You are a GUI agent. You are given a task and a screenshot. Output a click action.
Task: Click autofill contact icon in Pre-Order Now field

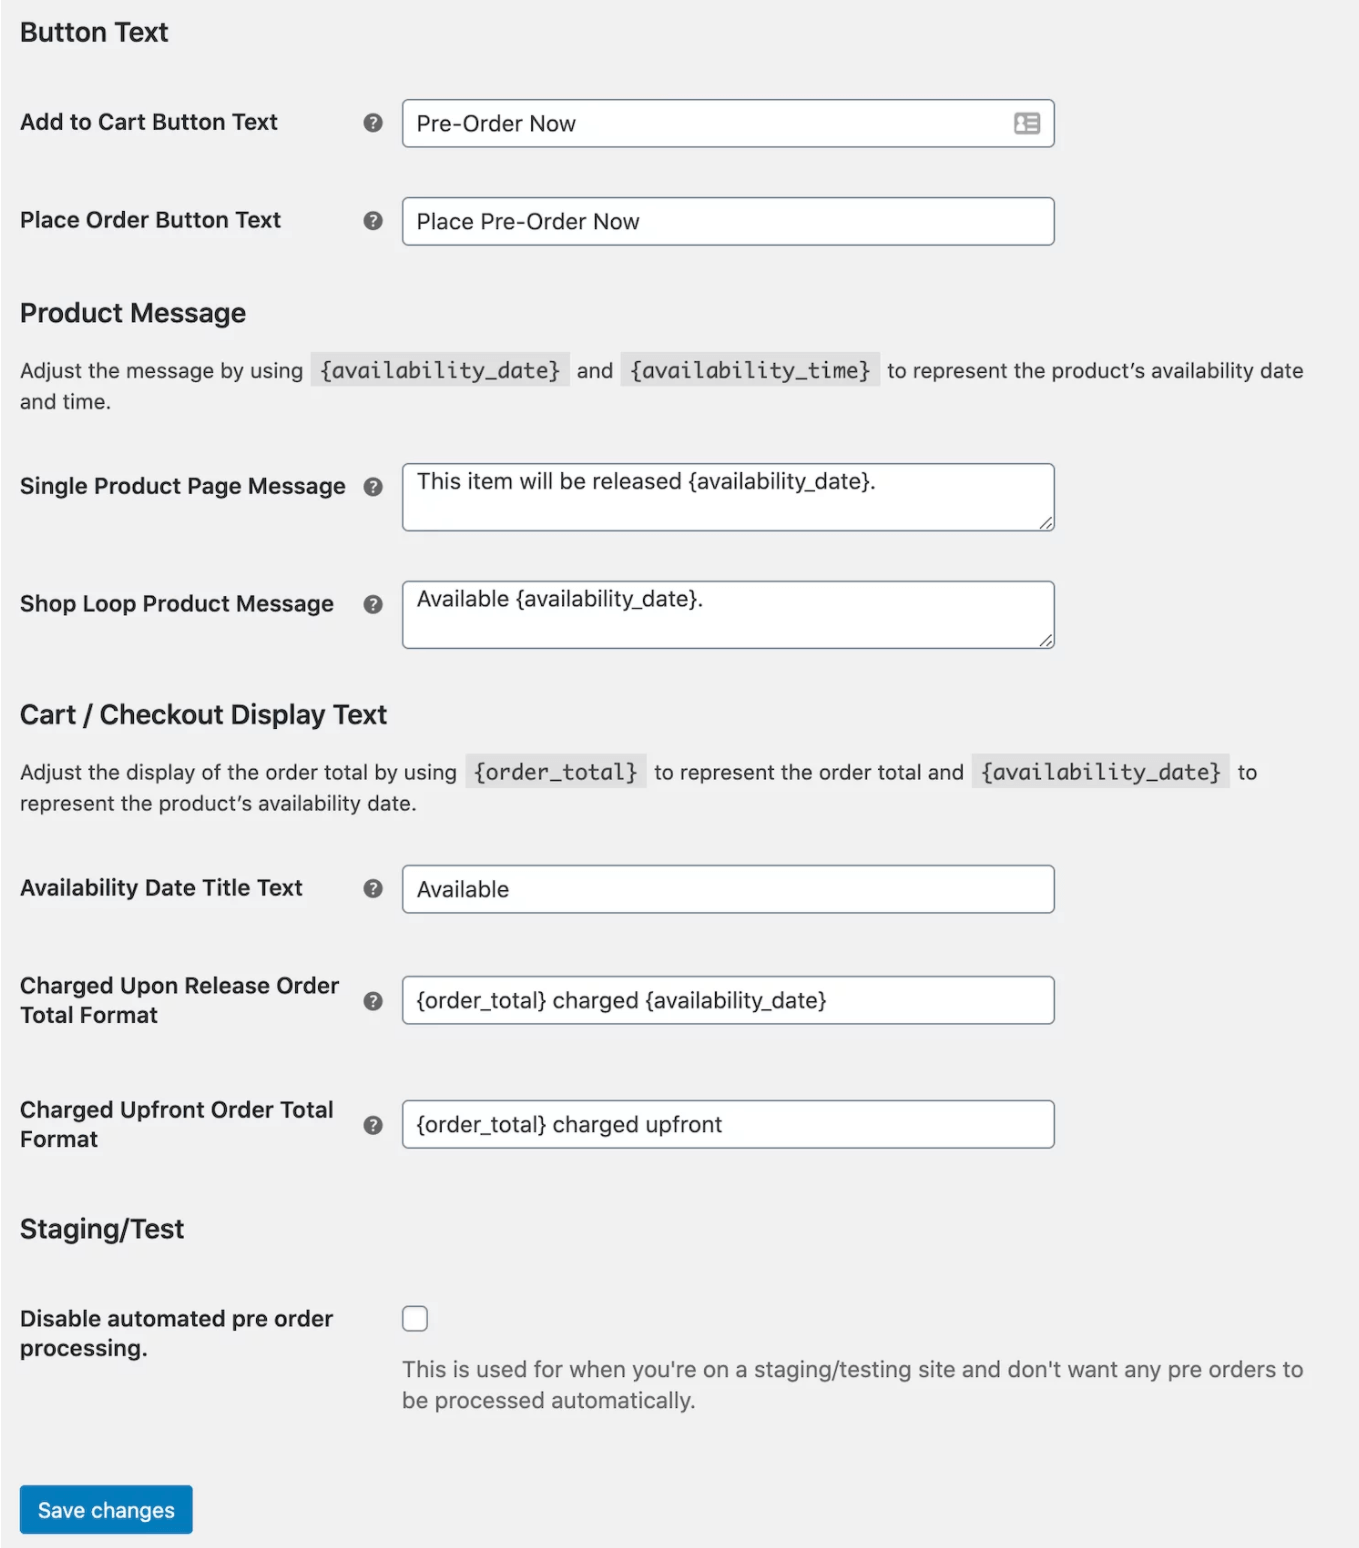tap(1027, 124)
